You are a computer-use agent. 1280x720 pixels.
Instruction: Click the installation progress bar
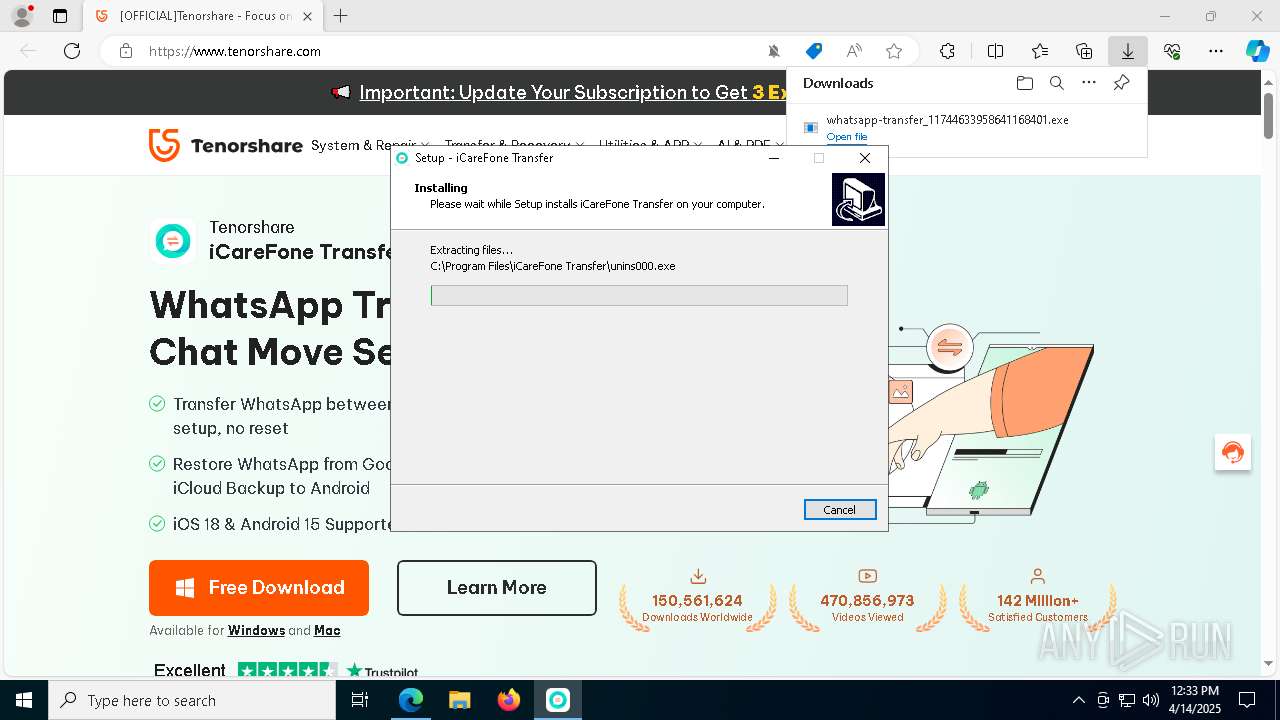[639, 295]
